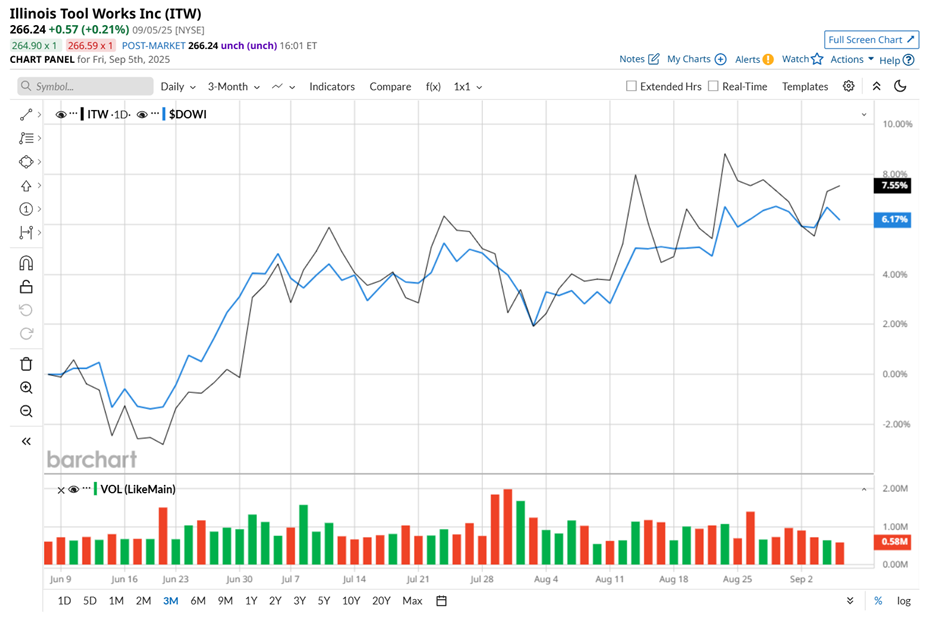
Task: Open the calendar date range picker
Action: point(441,601)
